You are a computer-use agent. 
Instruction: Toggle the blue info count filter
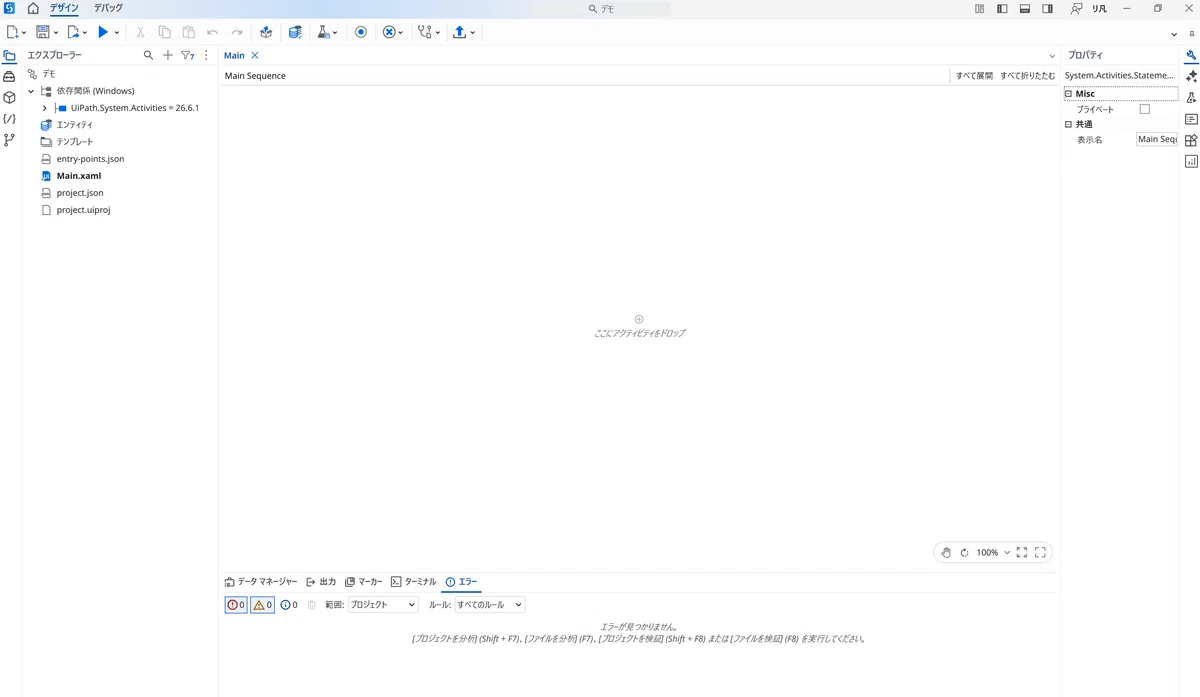(289, 605)
